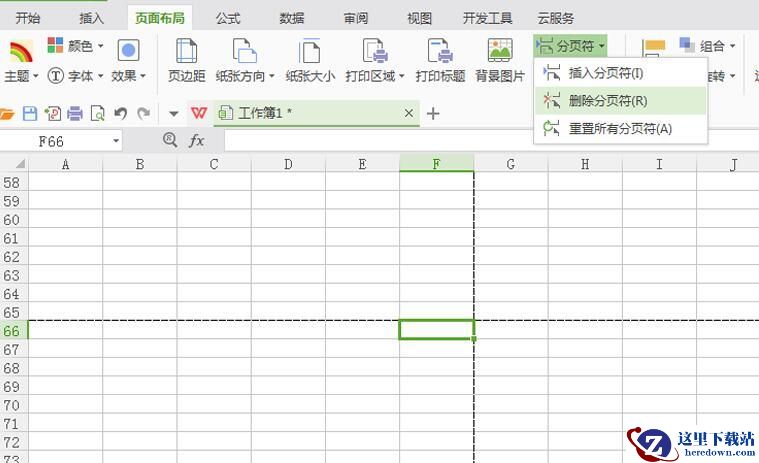759x463 pixels.
Task: Expand the 纸张大小 (paper size) dropdown
Action: click(310, 60)
